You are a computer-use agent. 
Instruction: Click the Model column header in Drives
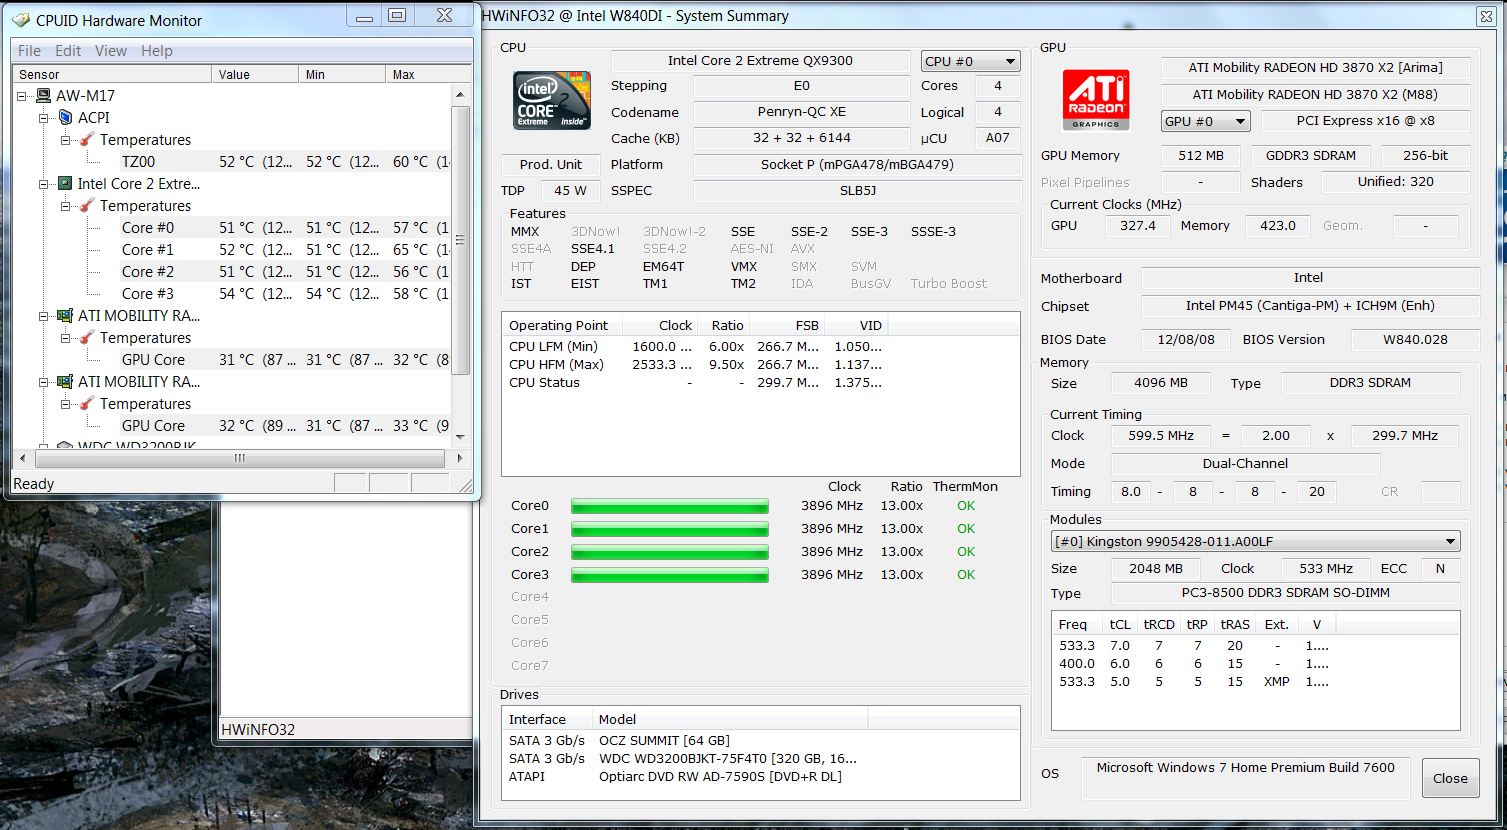pyautogui.click(x=729, y=720)
